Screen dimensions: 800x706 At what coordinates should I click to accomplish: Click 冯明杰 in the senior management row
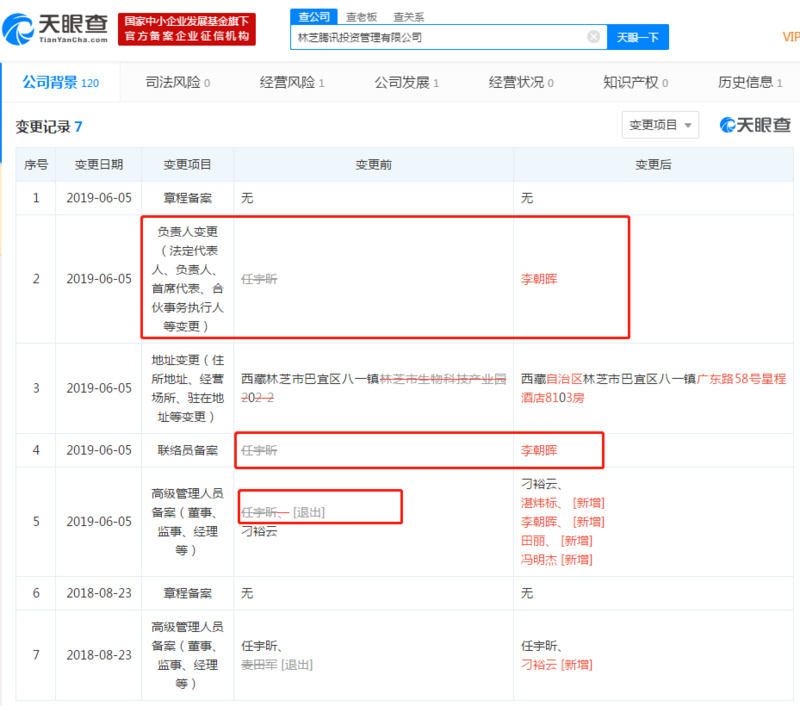(539, 560)
